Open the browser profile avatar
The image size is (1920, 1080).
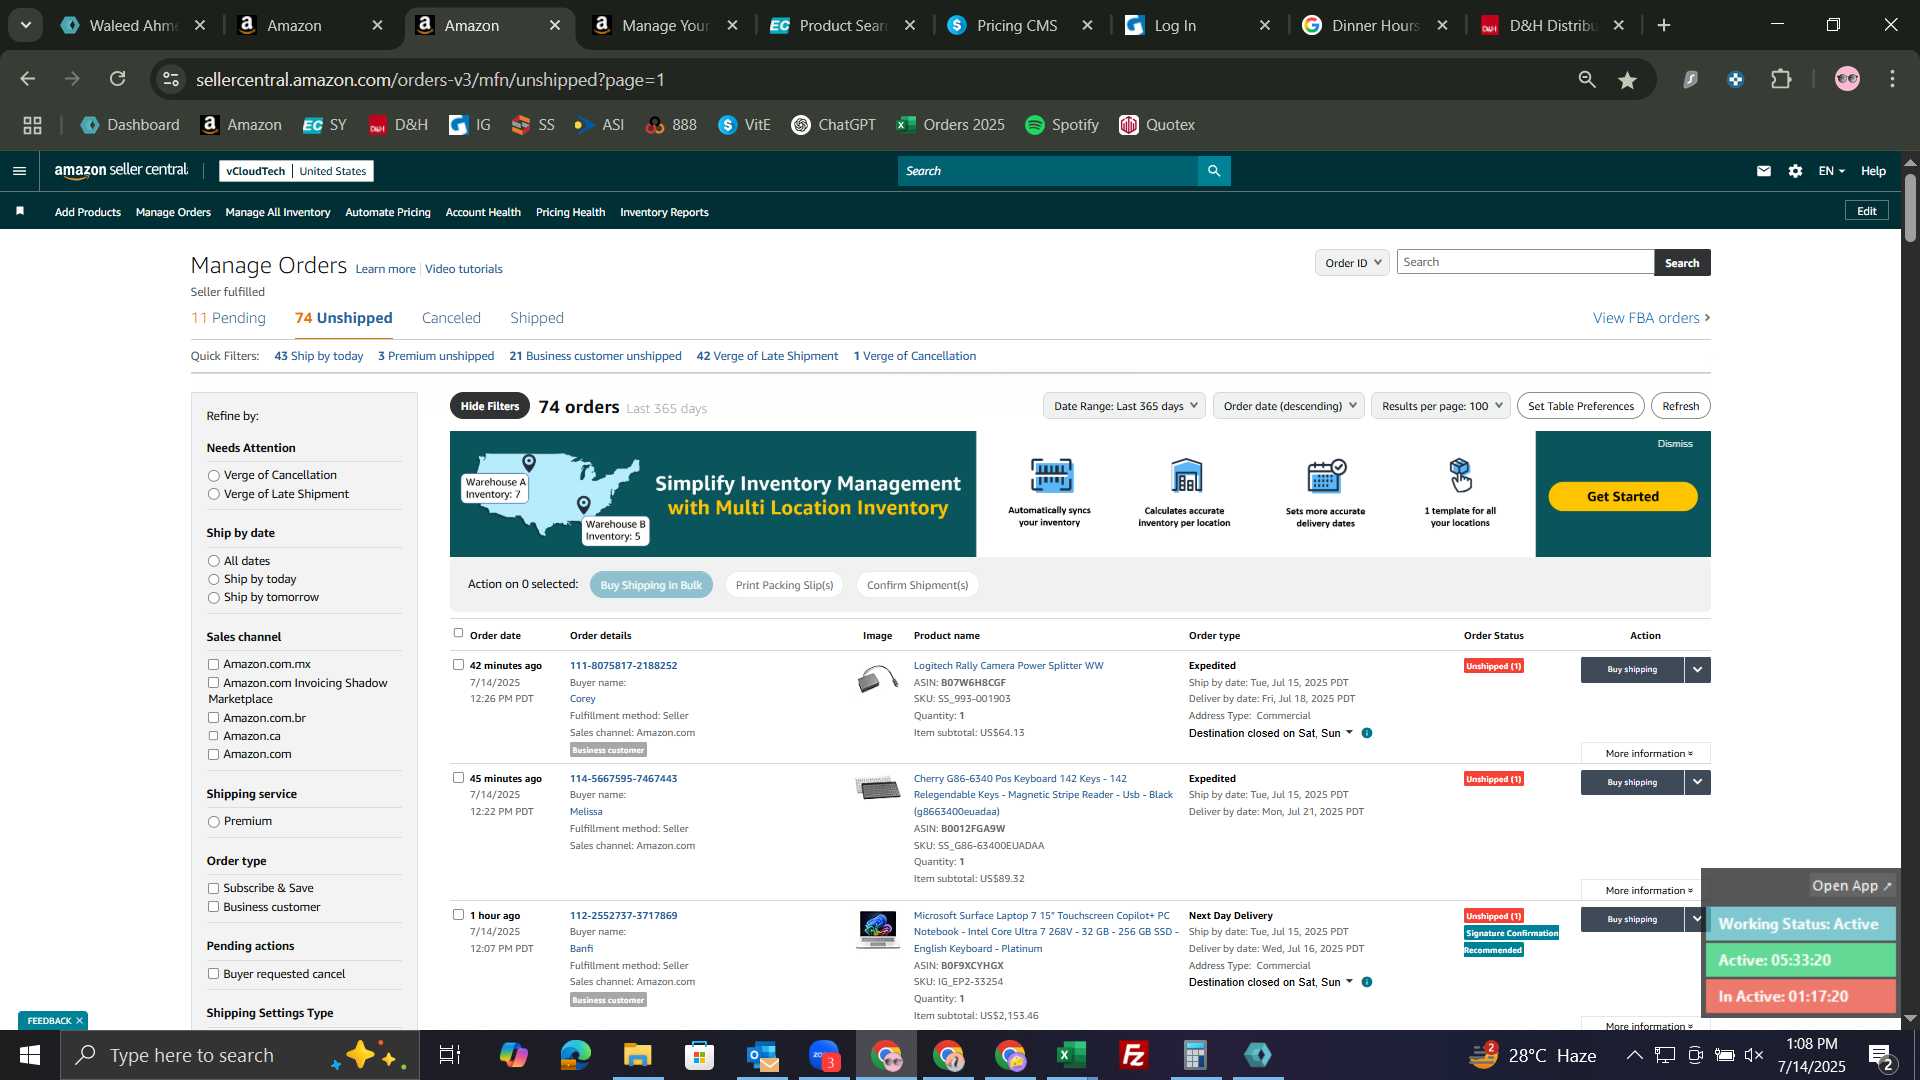[x=1847, y=79]
